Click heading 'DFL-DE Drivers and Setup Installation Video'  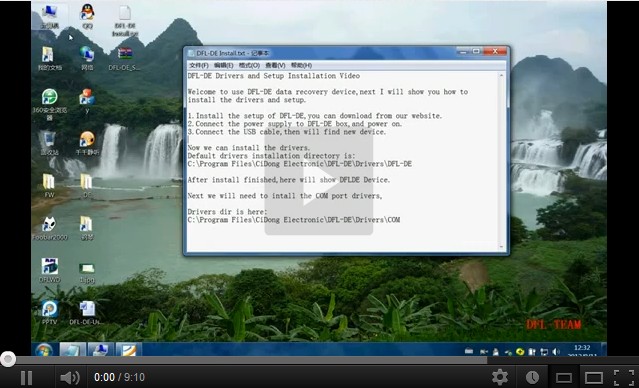274,76
